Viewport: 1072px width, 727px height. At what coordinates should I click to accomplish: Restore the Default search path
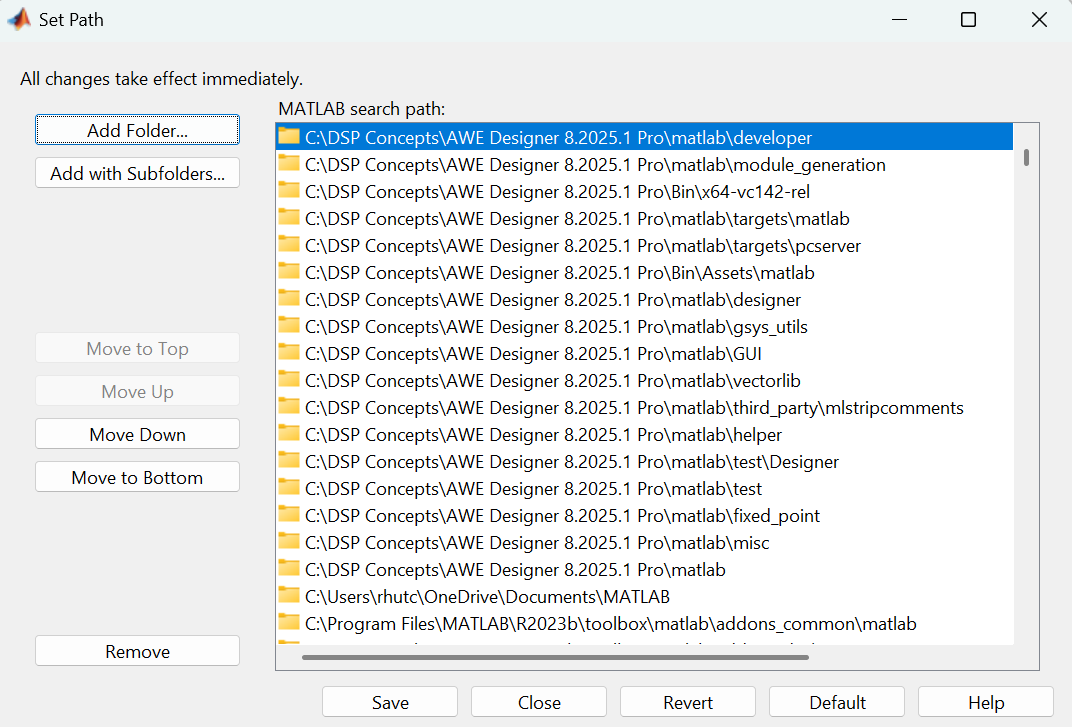click(837, 702)
